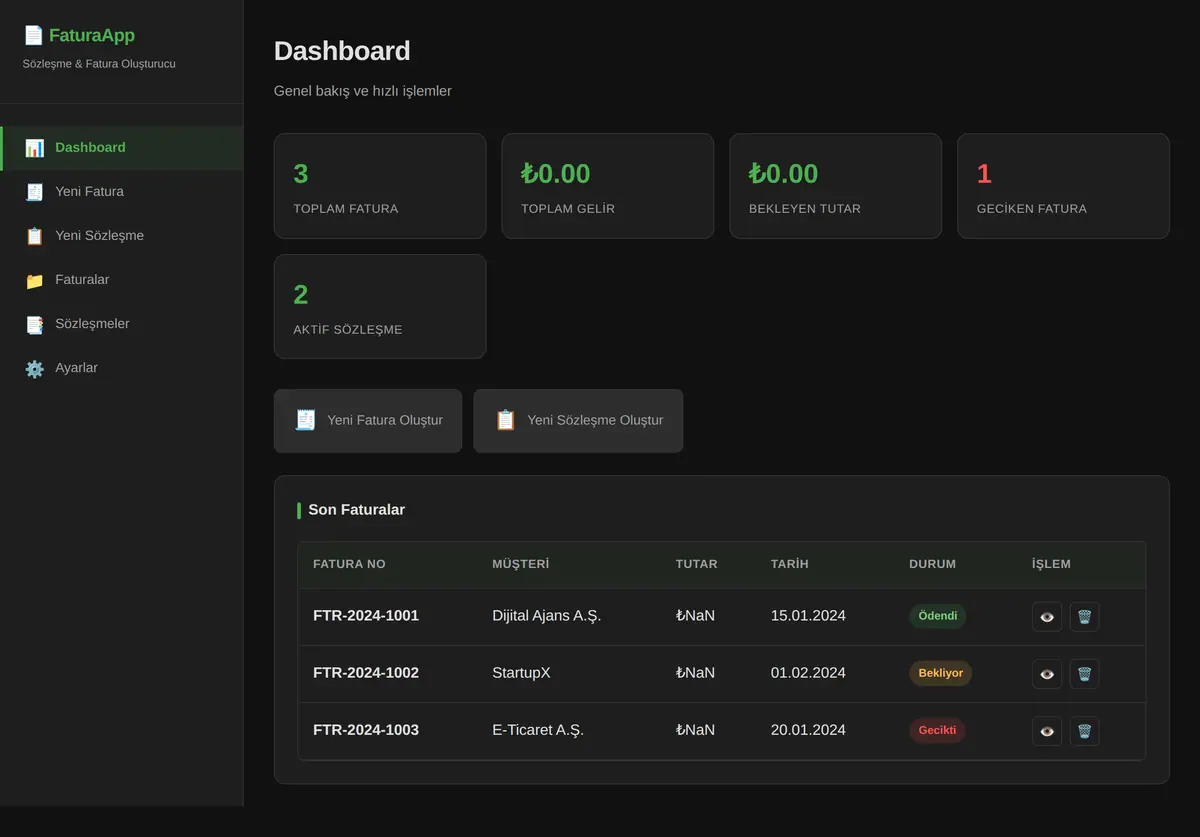Select the Toplam Gelir stat card

608,186
